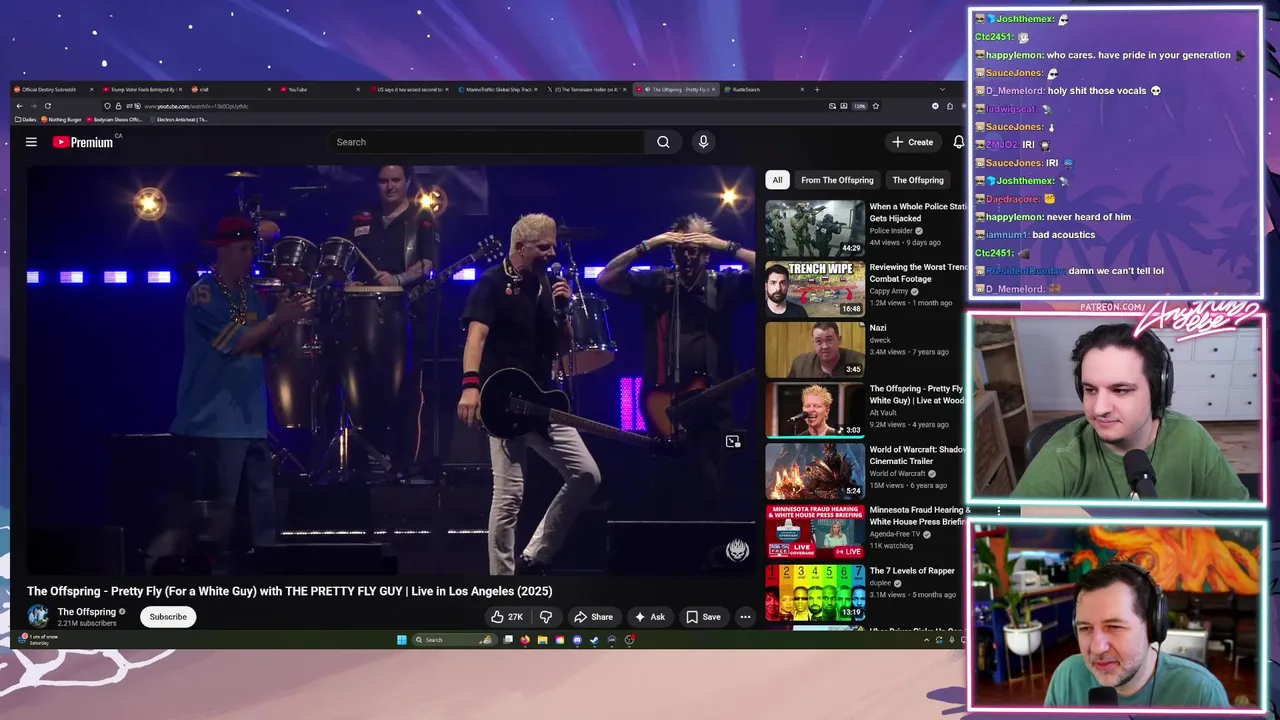Click the Ask button
The image size is (1280, 720).
tap(650, 617)
